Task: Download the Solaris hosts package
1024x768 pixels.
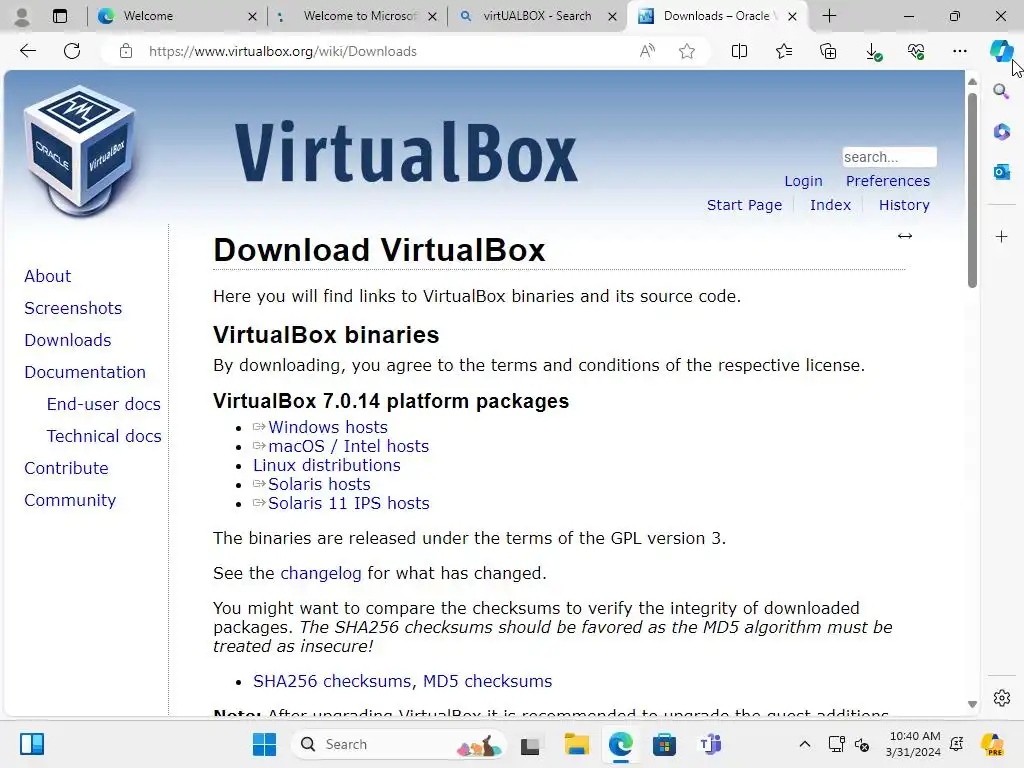Action: coord(319,484)
